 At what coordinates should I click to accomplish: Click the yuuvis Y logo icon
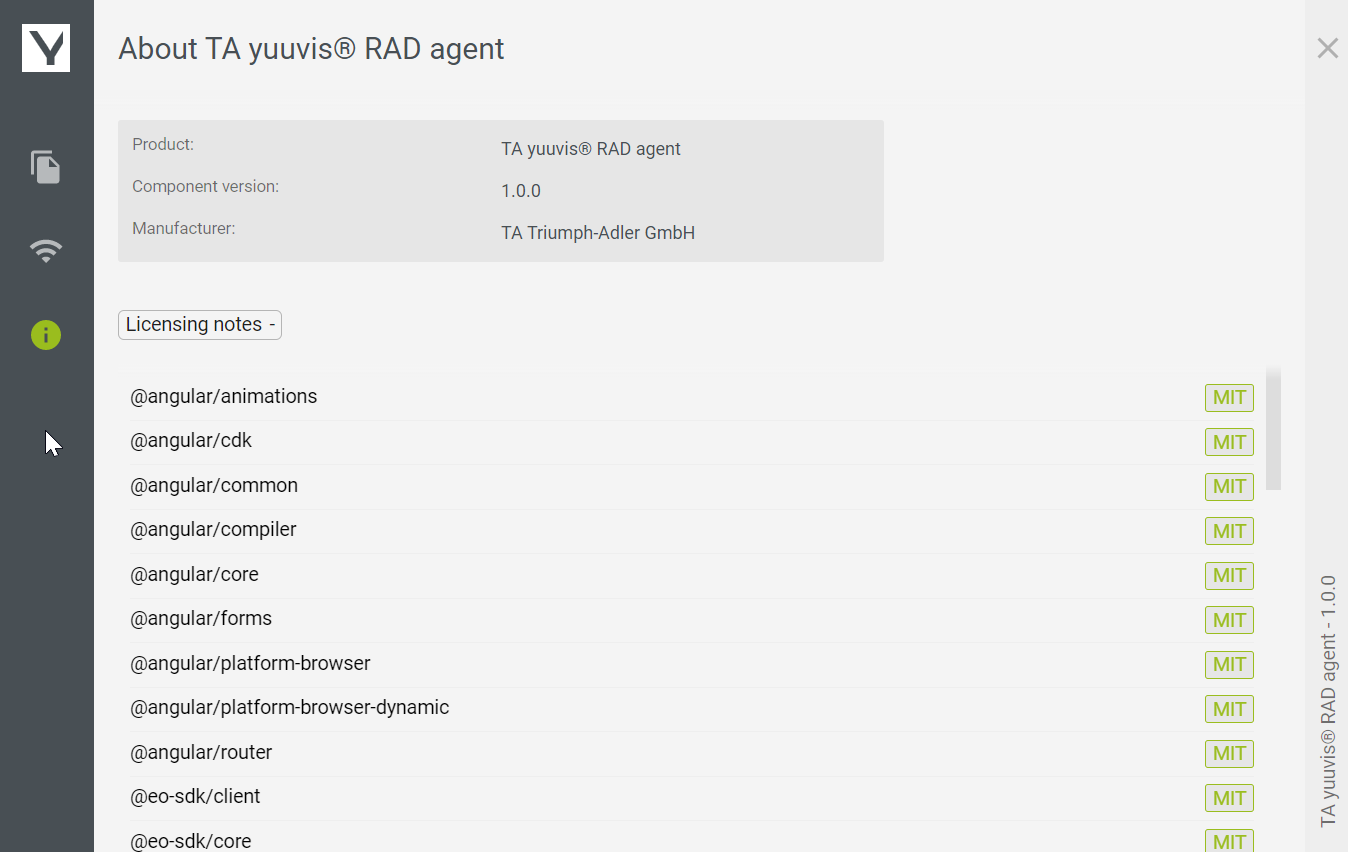[x=46, y=48]
